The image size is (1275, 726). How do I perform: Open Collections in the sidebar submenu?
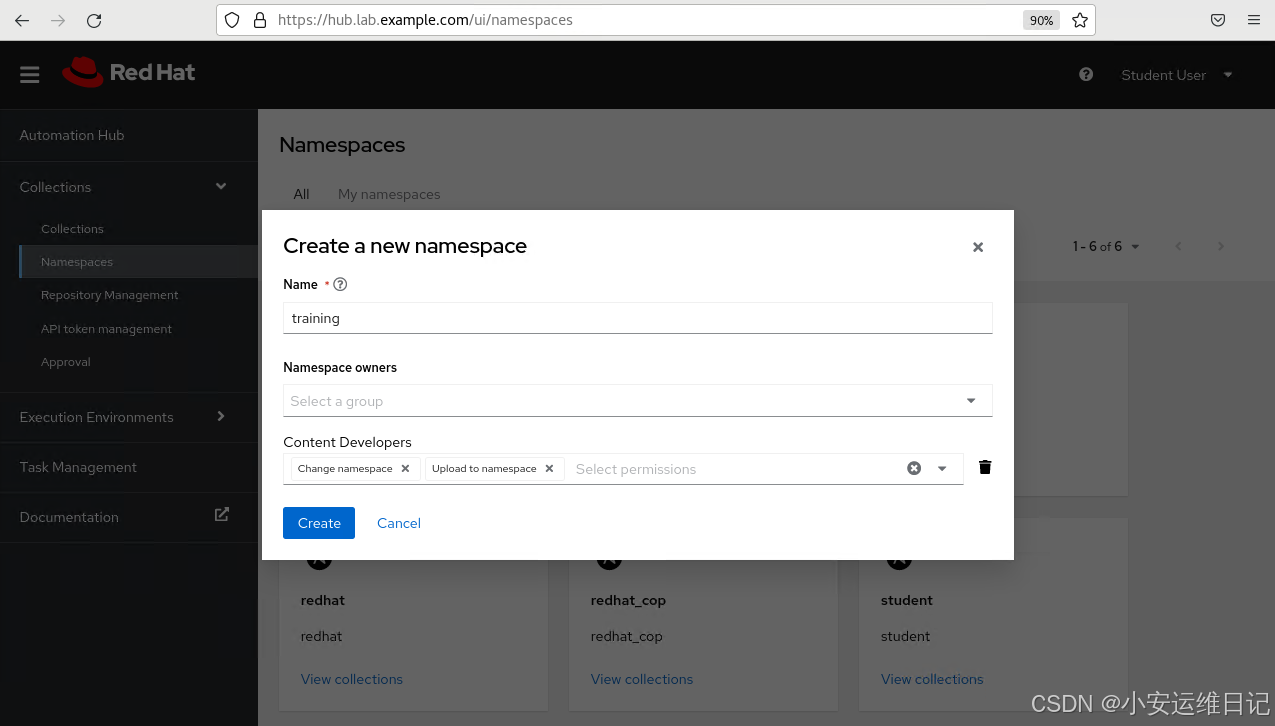(72, 229)
